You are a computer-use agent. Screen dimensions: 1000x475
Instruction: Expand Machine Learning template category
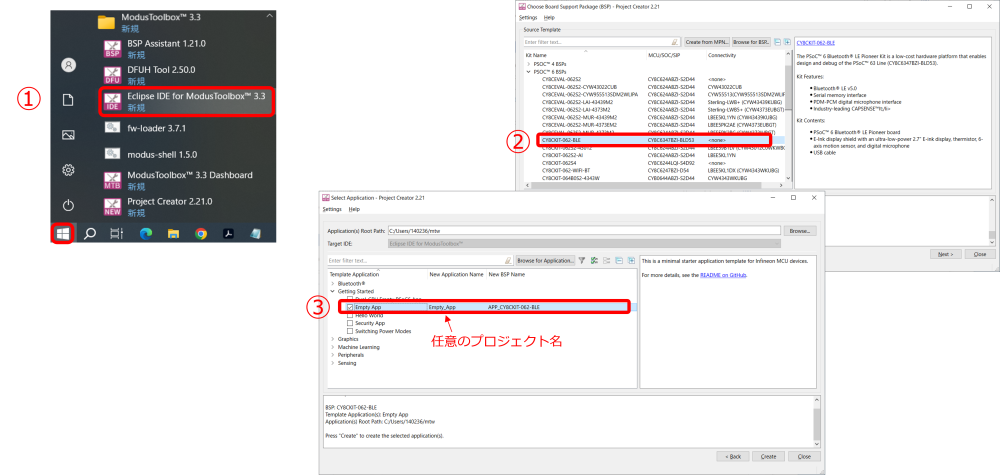(x=332, y=347)
